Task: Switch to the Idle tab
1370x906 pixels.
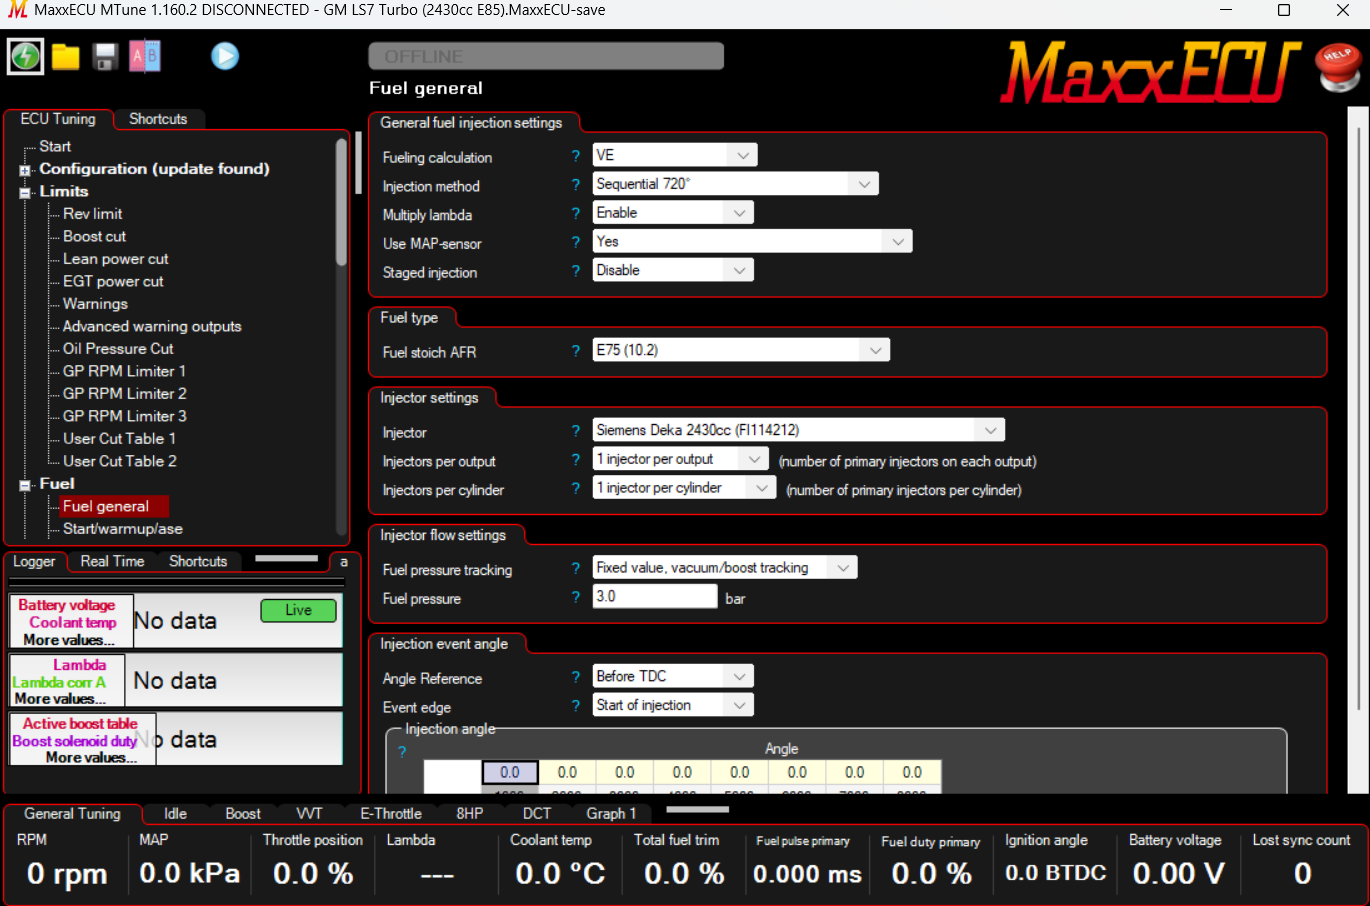Action: pyautogui.click(x=175, y=814)
